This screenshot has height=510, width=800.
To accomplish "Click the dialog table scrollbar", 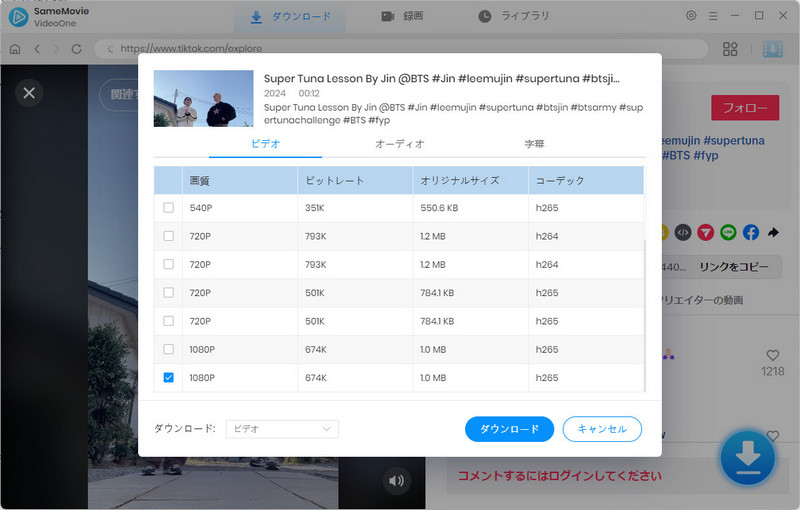I will [x=645, y=316].
